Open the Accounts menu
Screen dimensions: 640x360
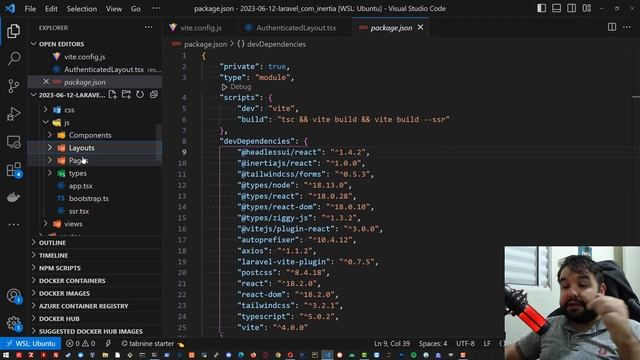point(13,296)
